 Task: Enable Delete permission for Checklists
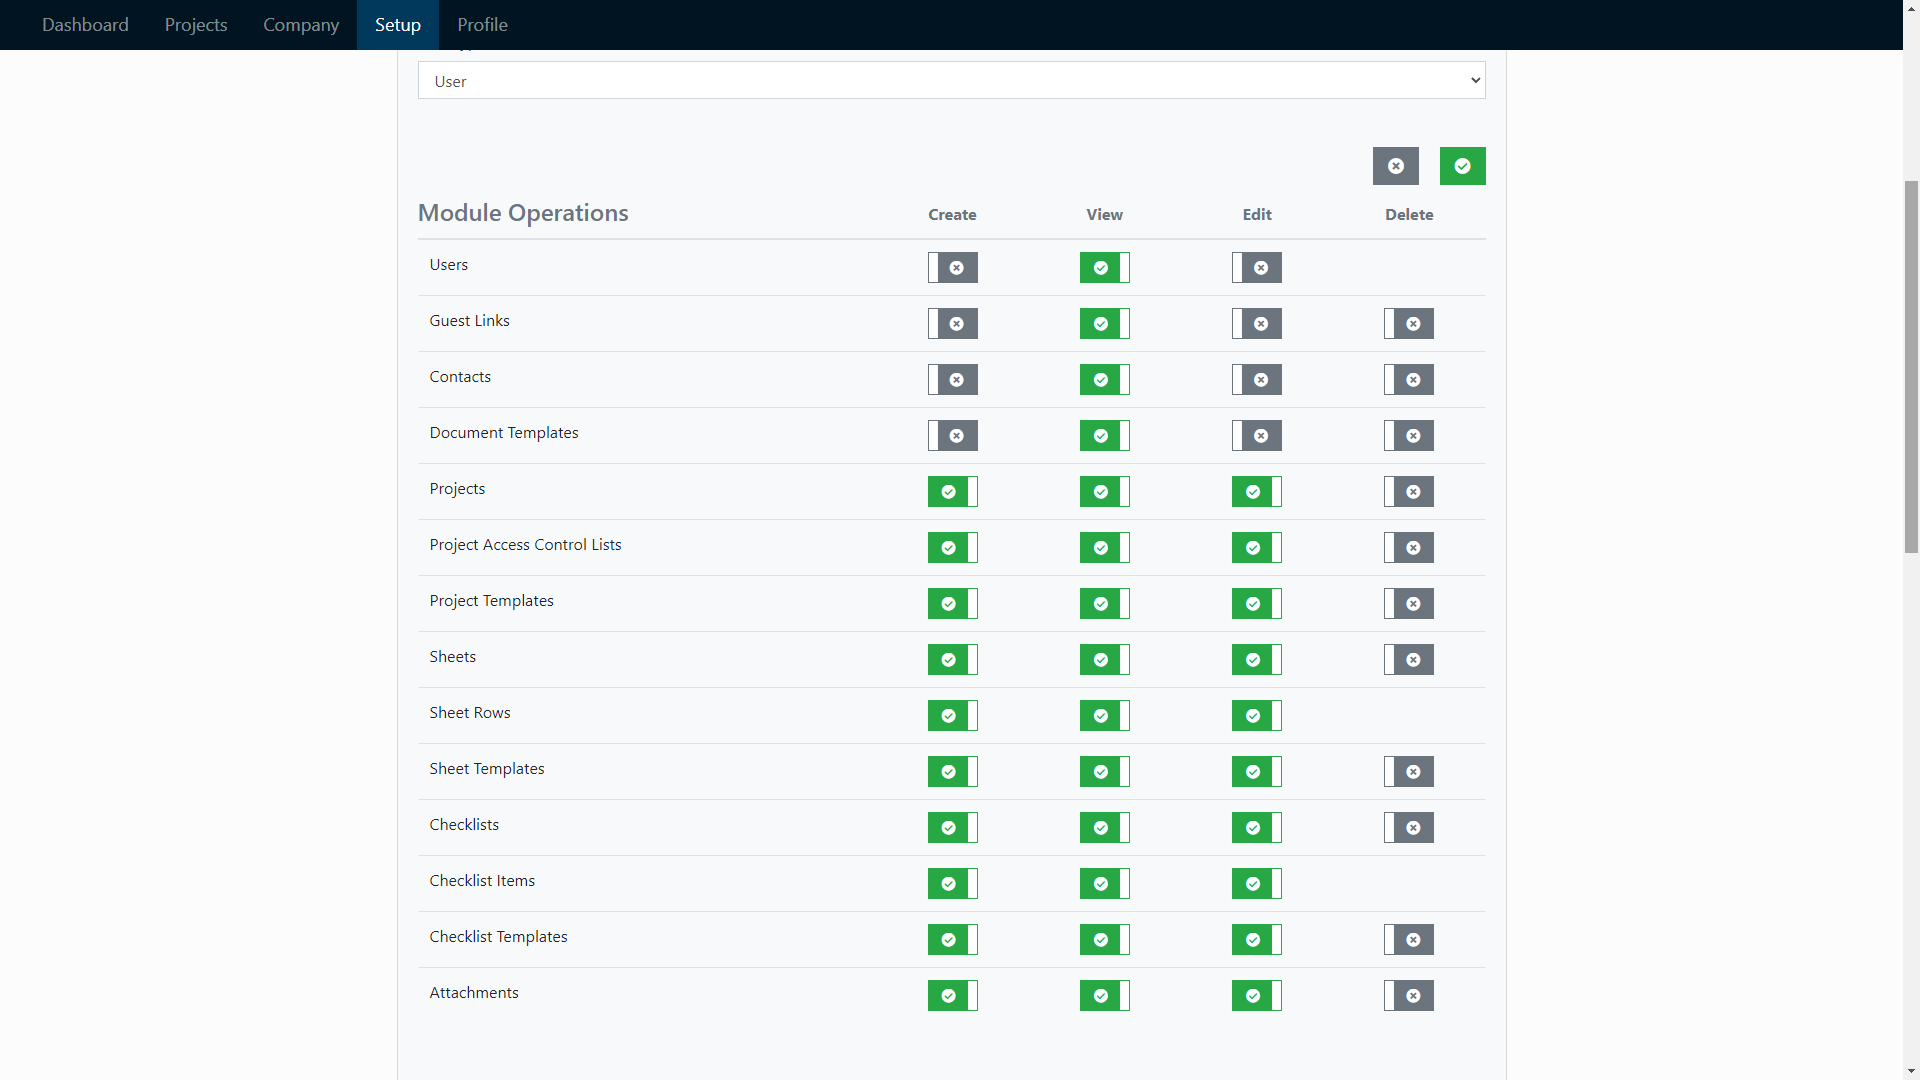pyautogui.click(x=1408, y=827)
